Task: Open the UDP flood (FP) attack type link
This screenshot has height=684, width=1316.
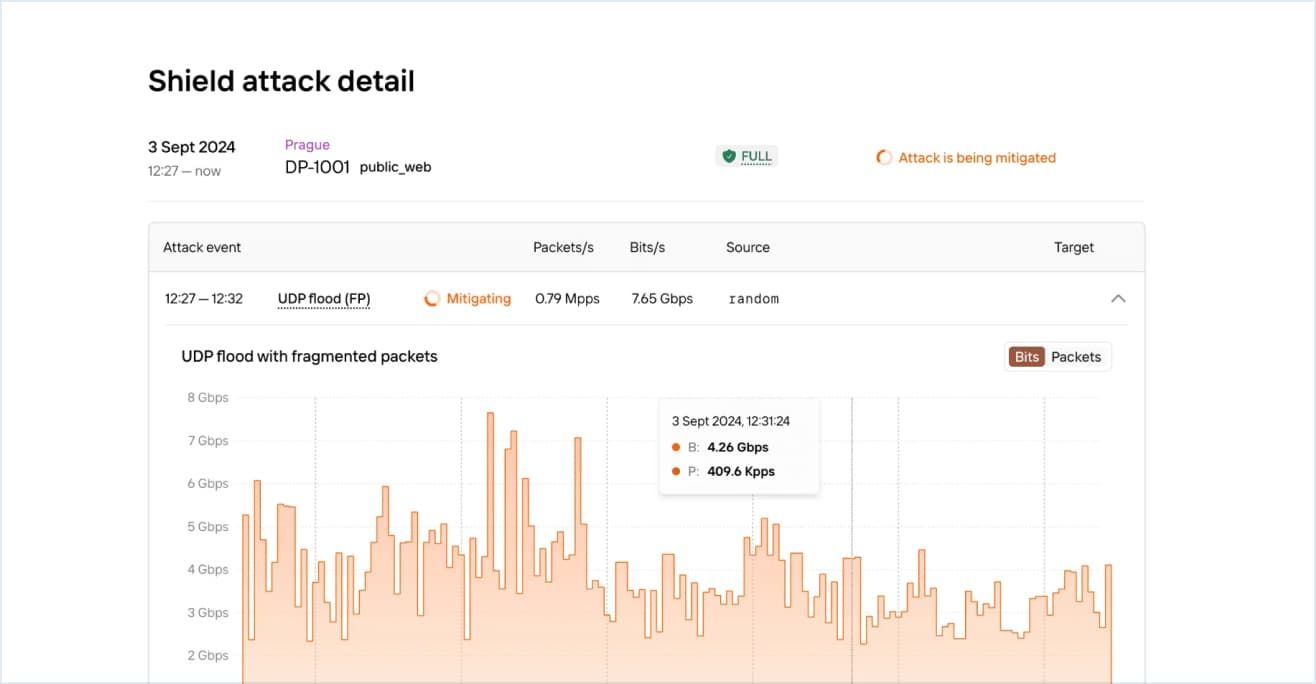Action: (x=324, y=299)
